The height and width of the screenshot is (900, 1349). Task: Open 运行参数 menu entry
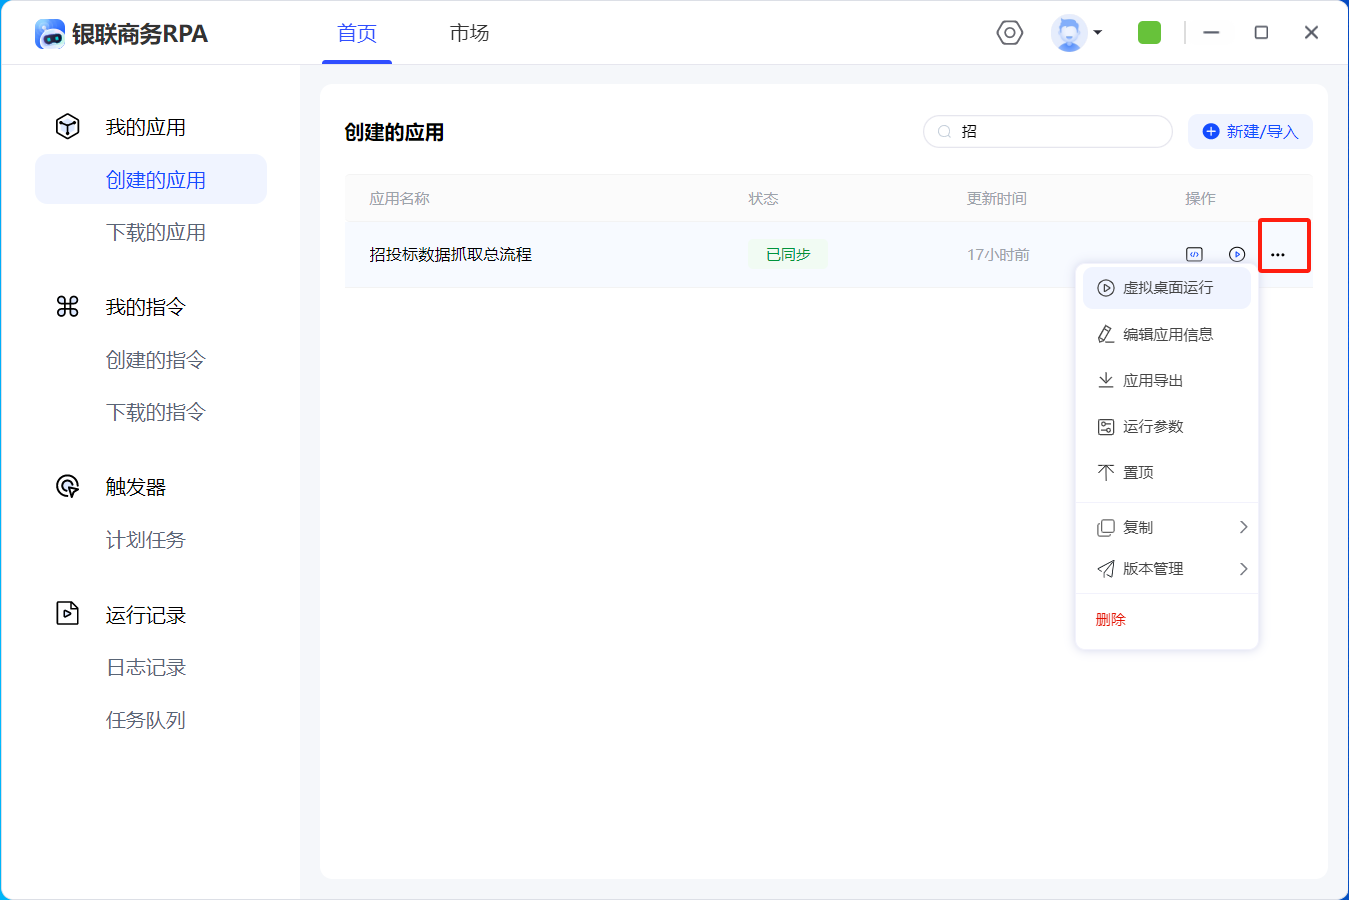1152,426
